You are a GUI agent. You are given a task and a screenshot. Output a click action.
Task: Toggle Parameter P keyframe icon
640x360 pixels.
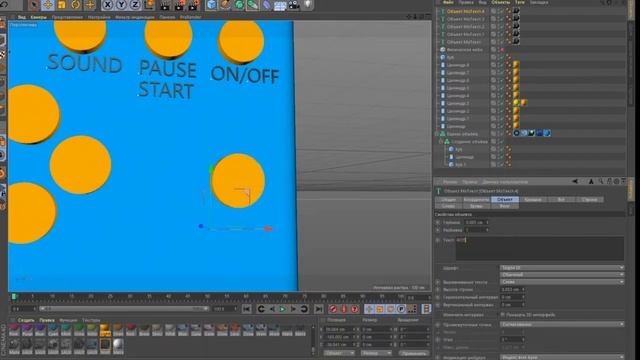401,309
